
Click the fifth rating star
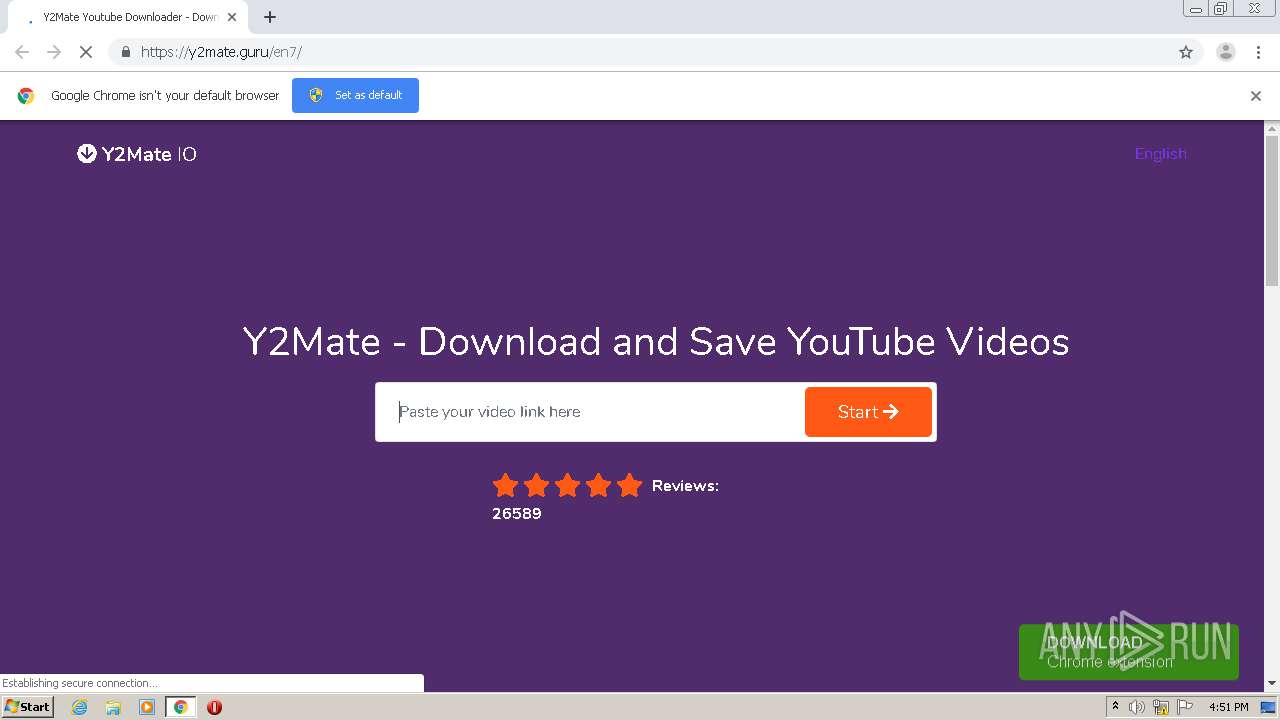pyautogui.click(x=629, y=486)
